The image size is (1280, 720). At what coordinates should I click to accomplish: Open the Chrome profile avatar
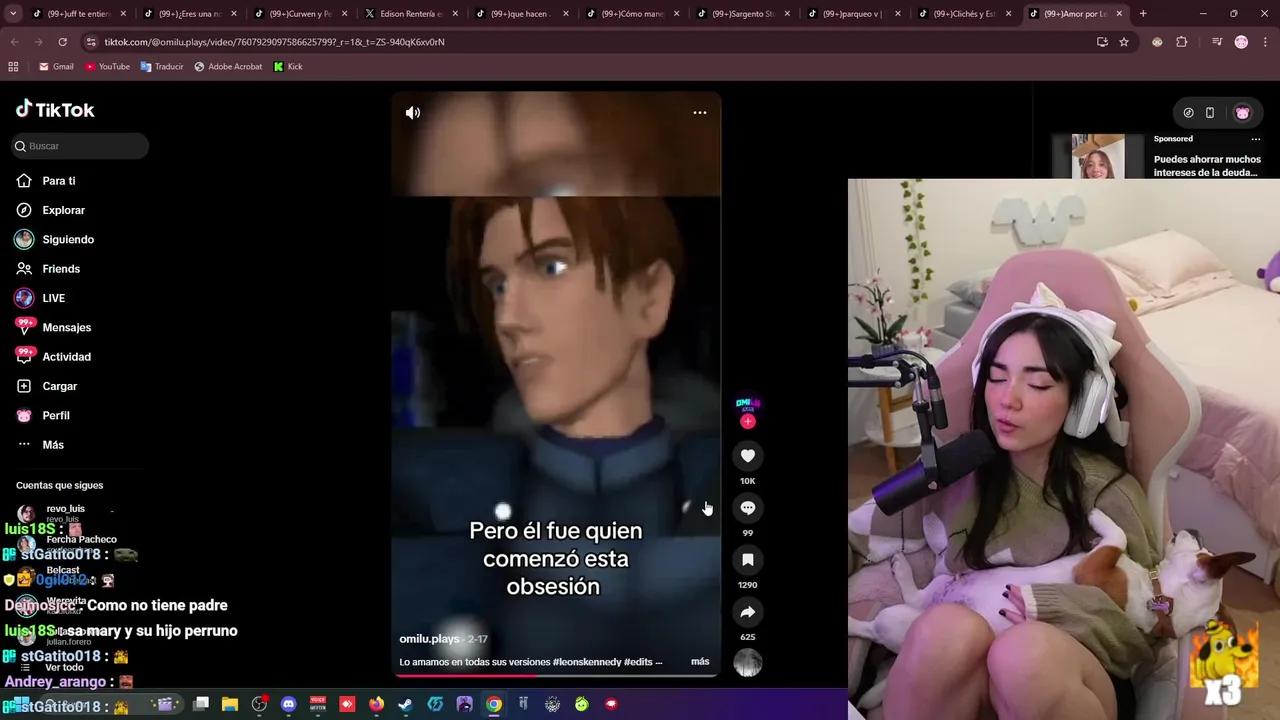(1241, 42)
